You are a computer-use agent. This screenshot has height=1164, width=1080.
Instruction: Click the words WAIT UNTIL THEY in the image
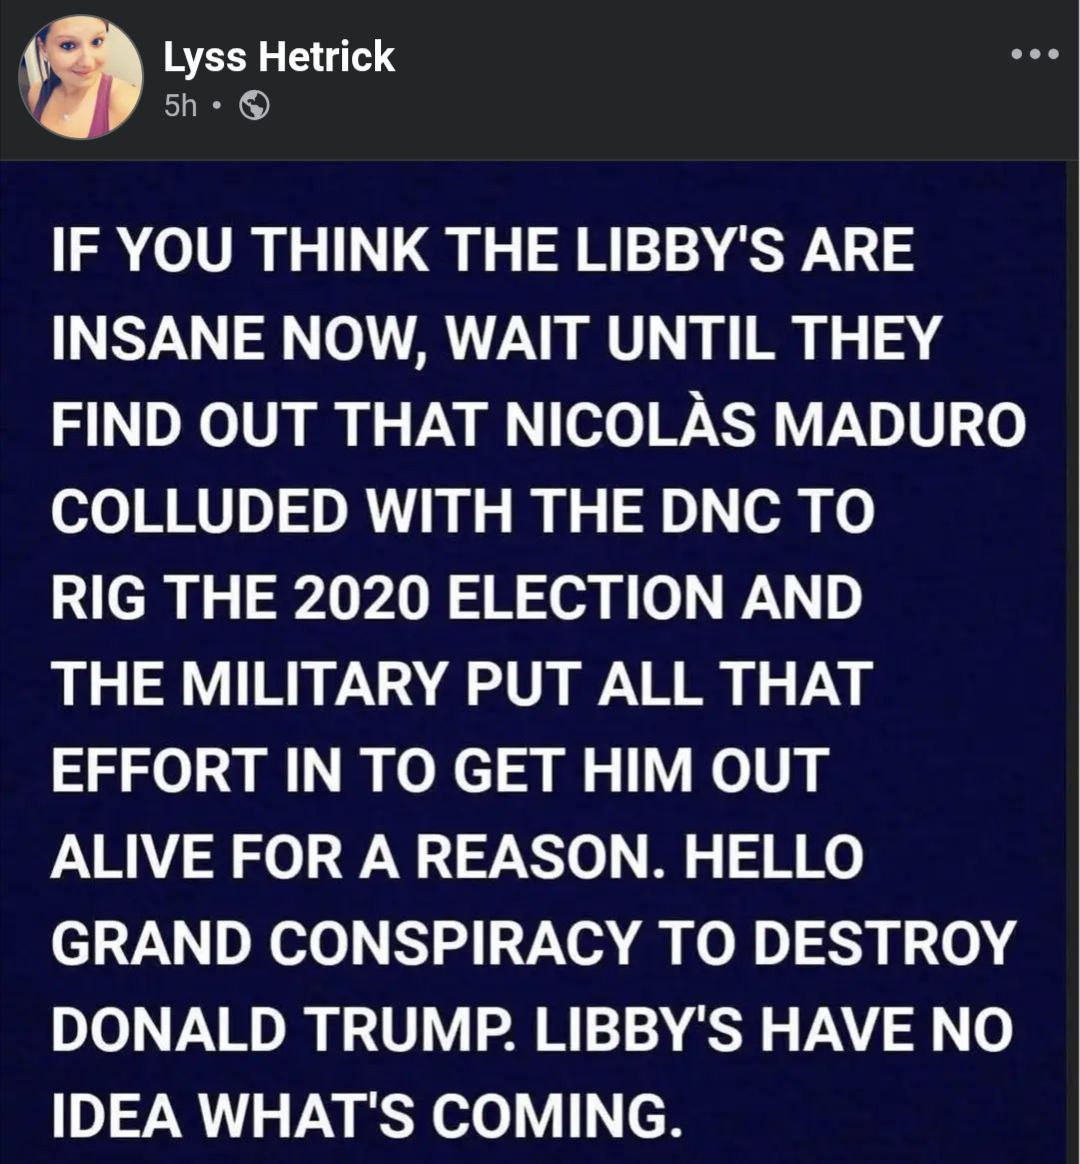point(693,338)
